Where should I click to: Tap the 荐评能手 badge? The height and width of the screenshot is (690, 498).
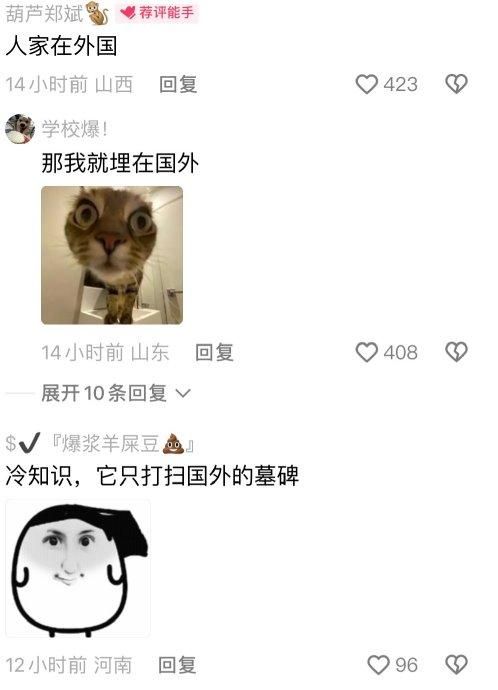pos(157,12)
